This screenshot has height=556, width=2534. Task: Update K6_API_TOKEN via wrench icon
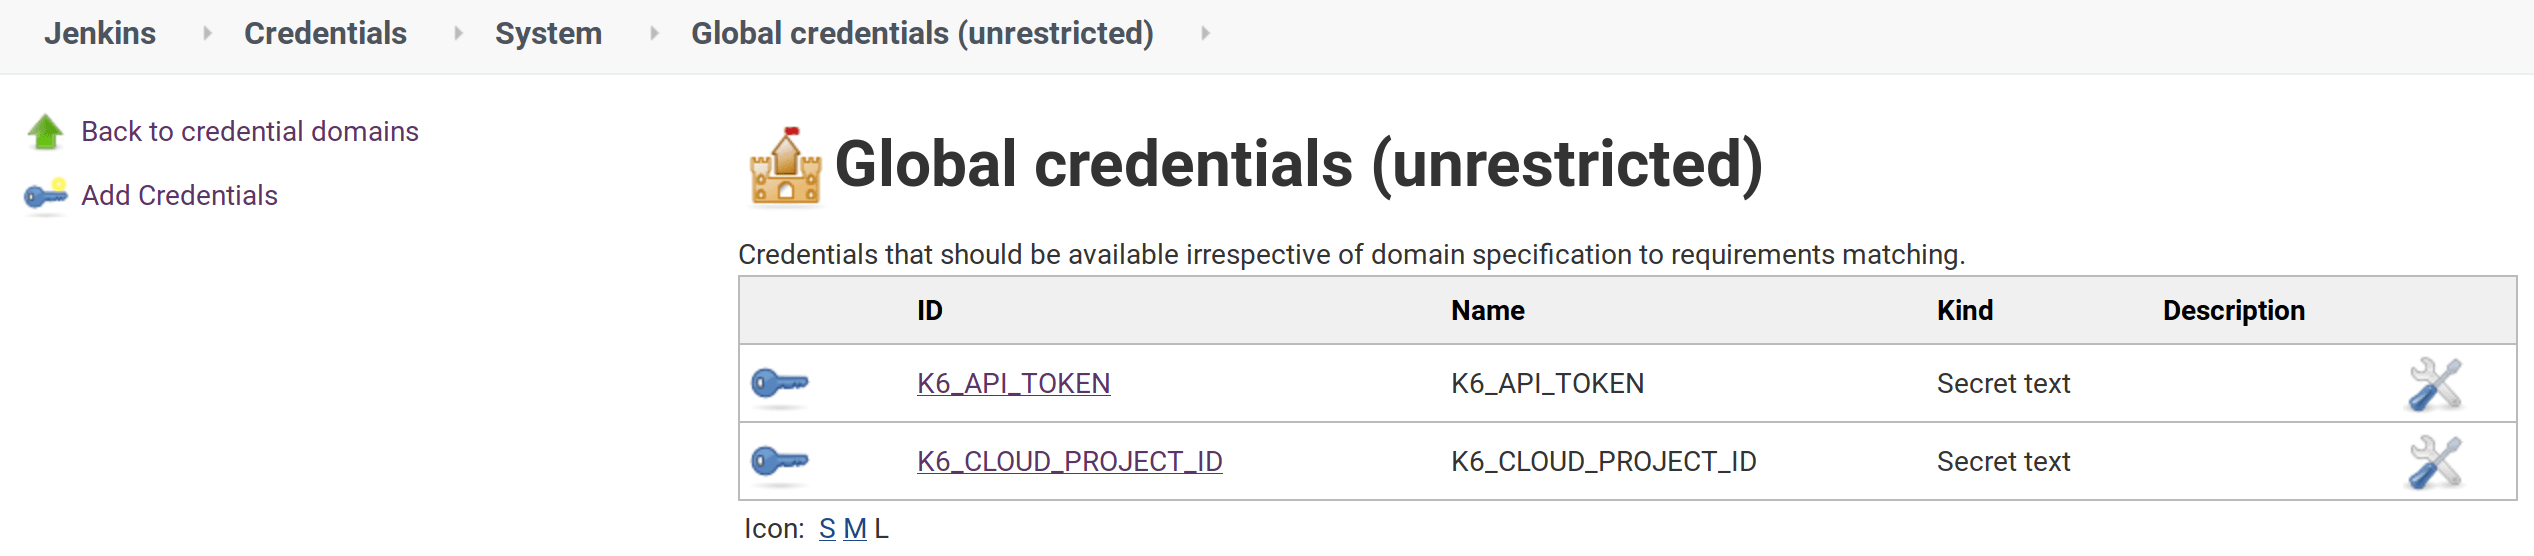click(x=2434, y=385)
